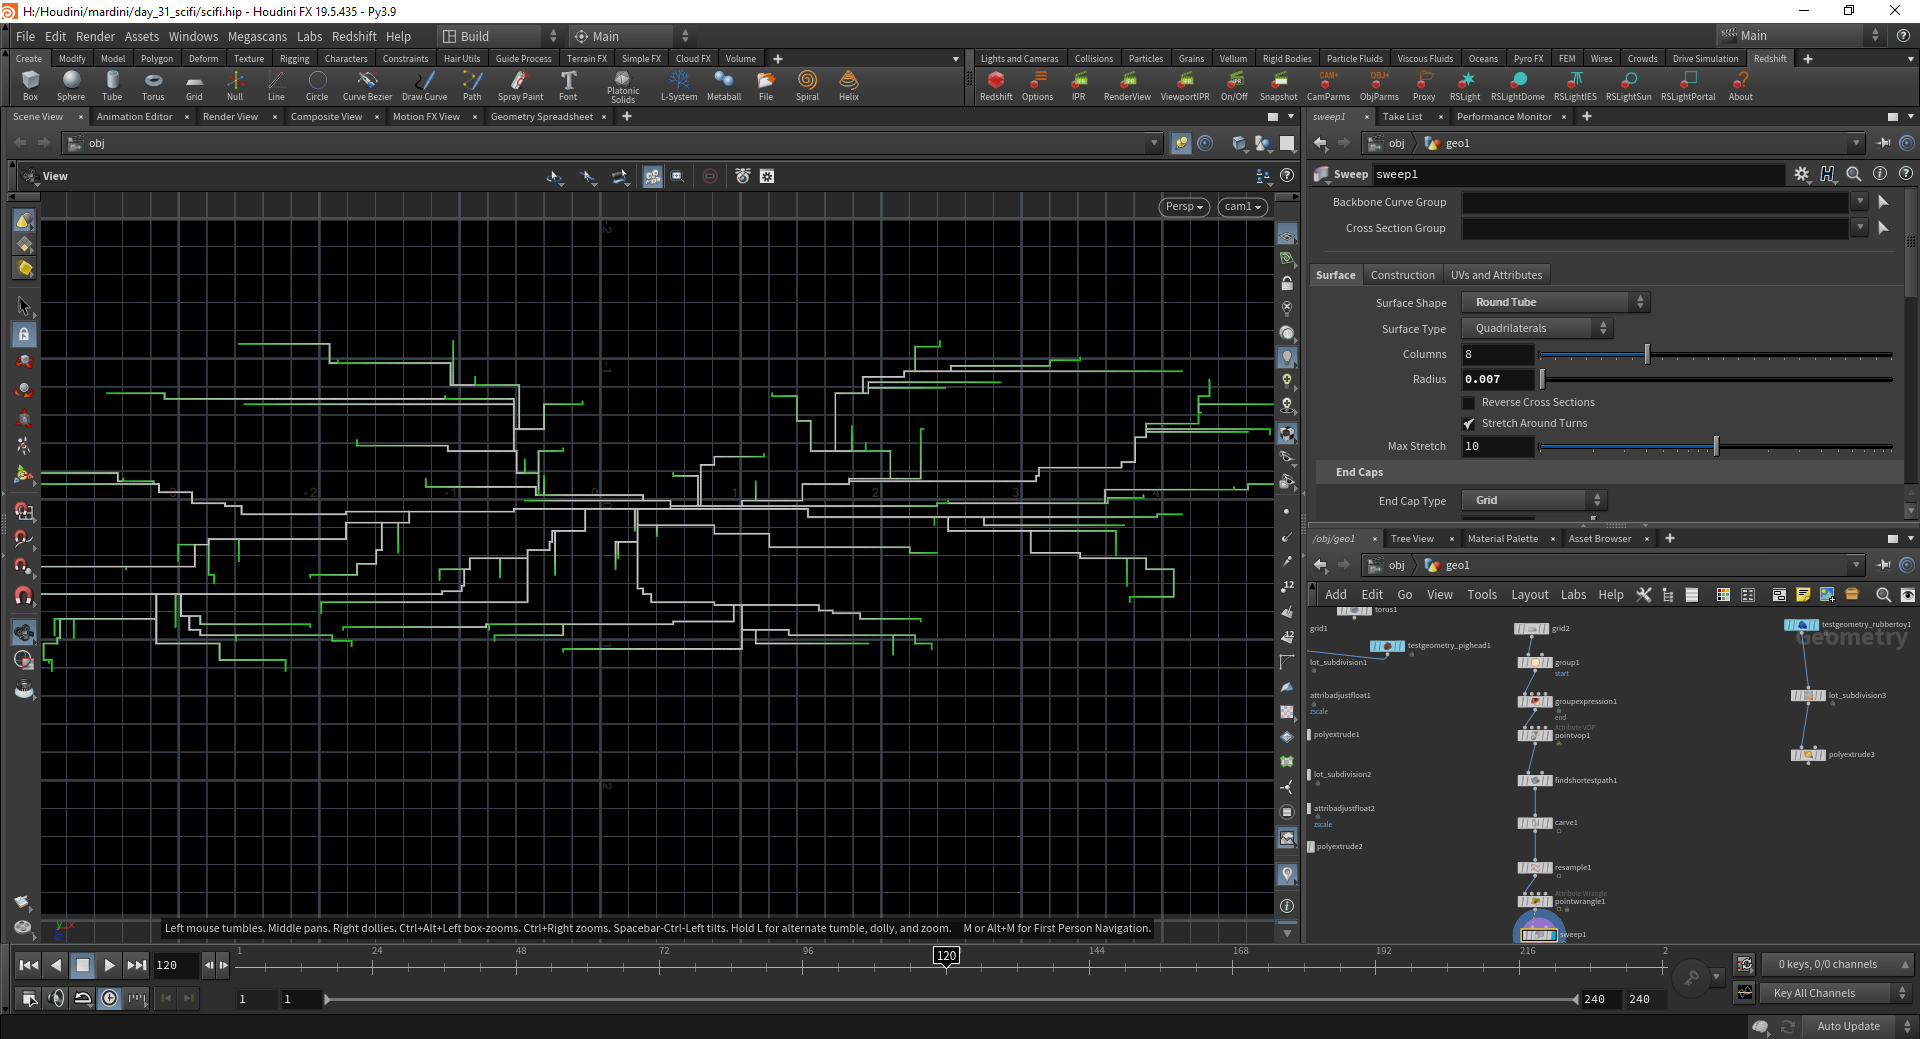Add an RSLightDome light

tap(1518, 85)
